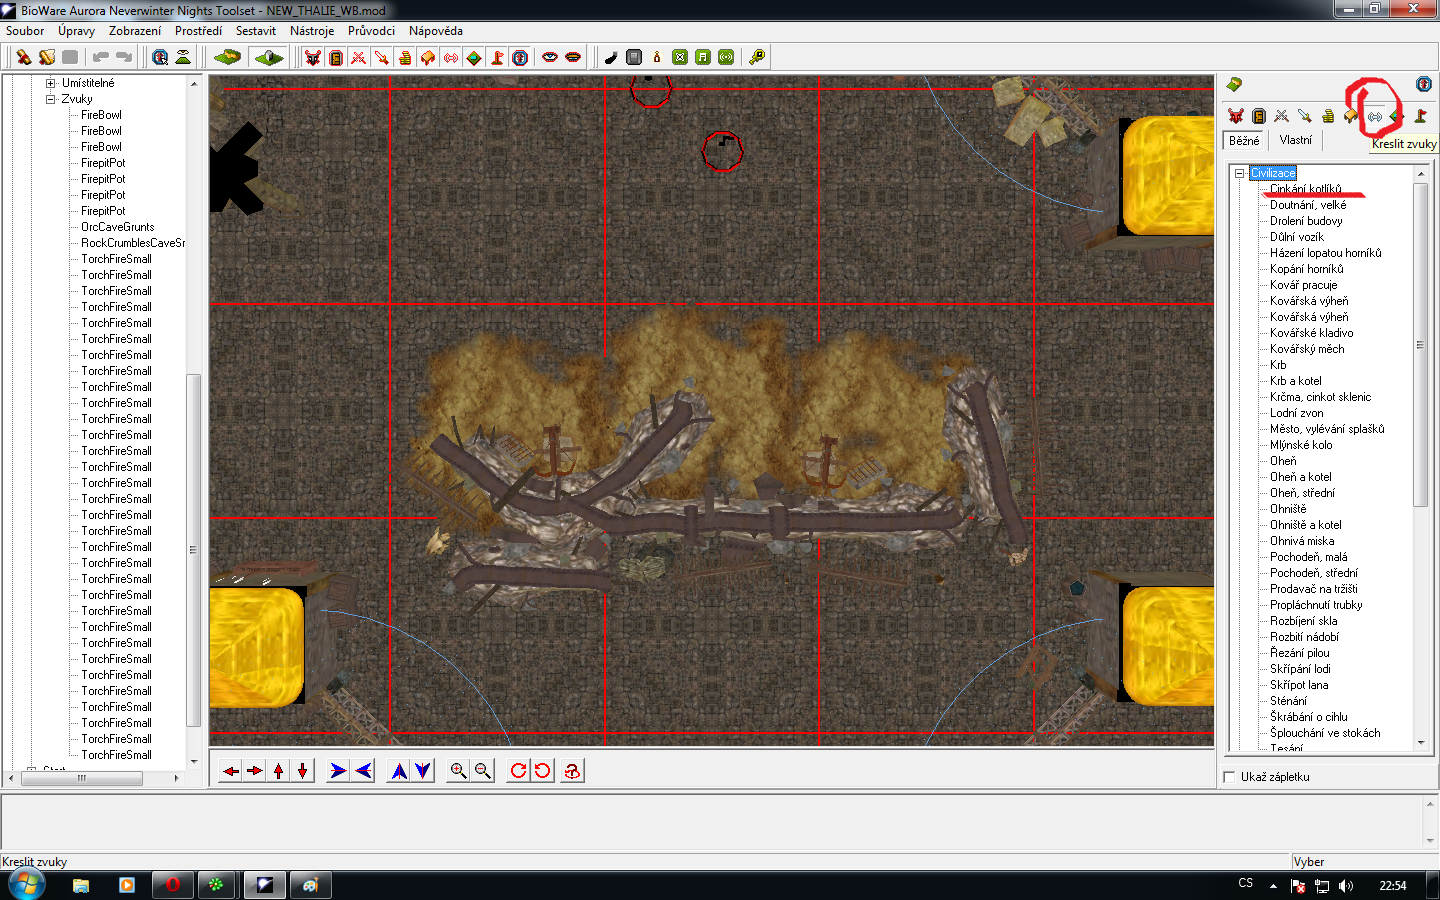The width and height of the screenshot is (1440, 900).
Task: Switch to the Vlastní tab
Action: tap(1295, 141)
